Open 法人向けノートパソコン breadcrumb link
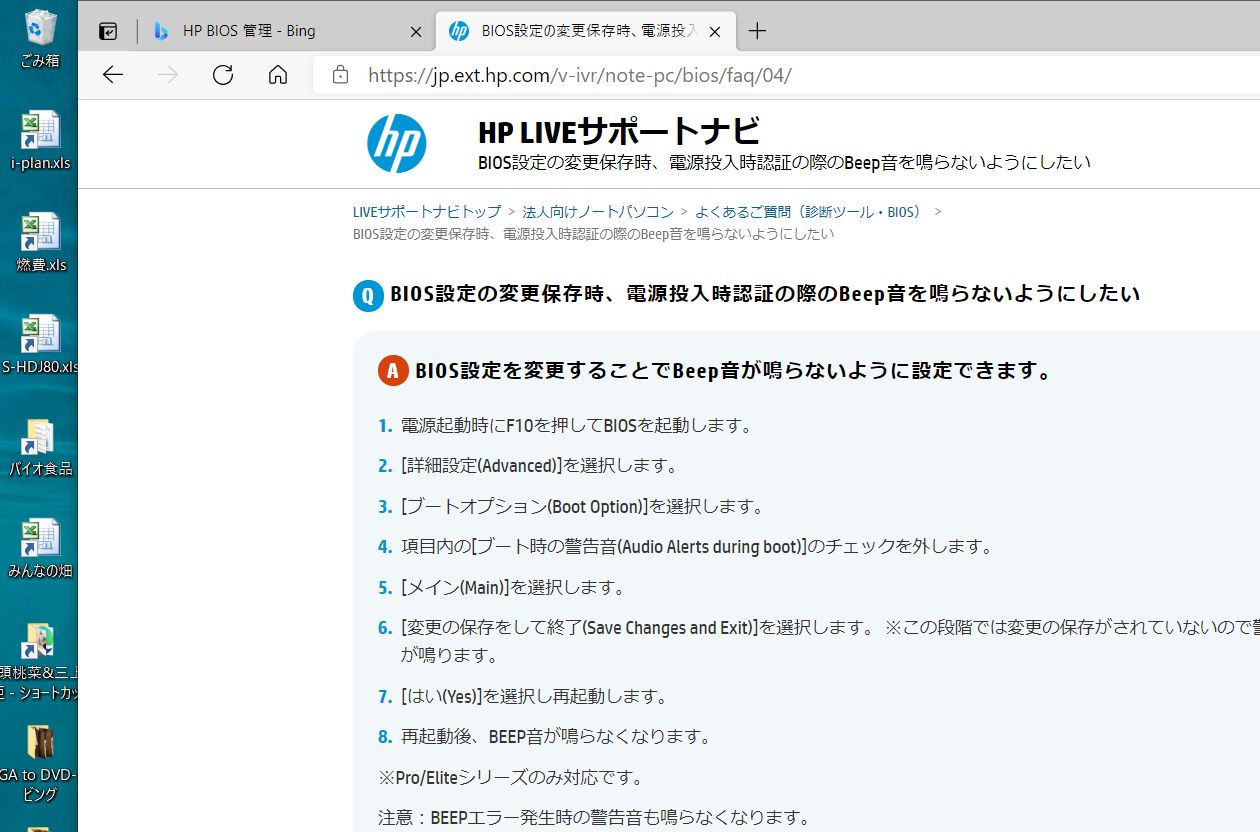Image resolution: width=1260 pixels, height=832 pixels. [x=598, y=212]
